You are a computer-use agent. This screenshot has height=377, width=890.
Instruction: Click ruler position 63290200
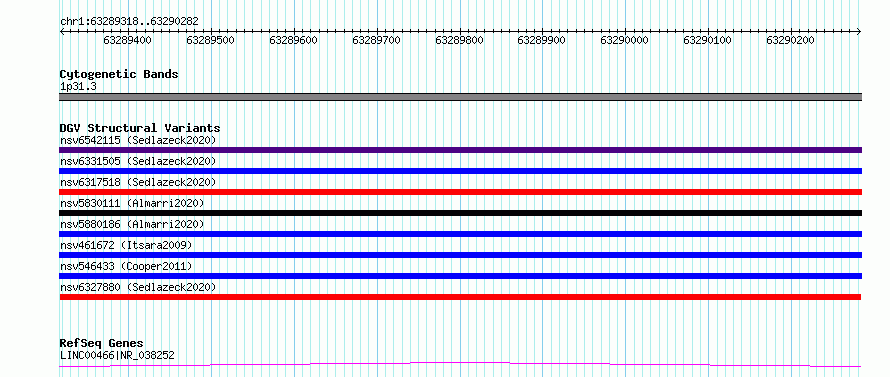click(x=790, y=40)
